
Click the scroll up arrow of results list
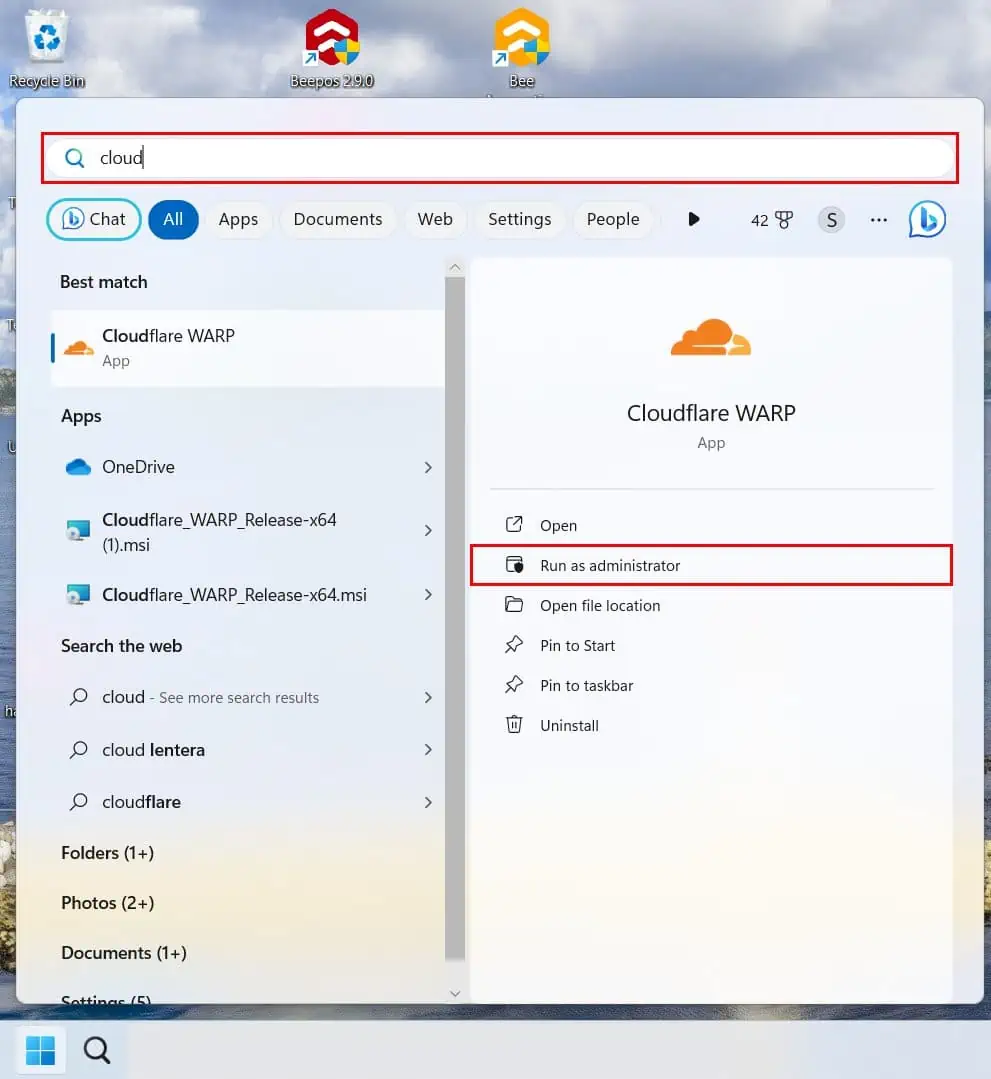click(x=455, y=267)
